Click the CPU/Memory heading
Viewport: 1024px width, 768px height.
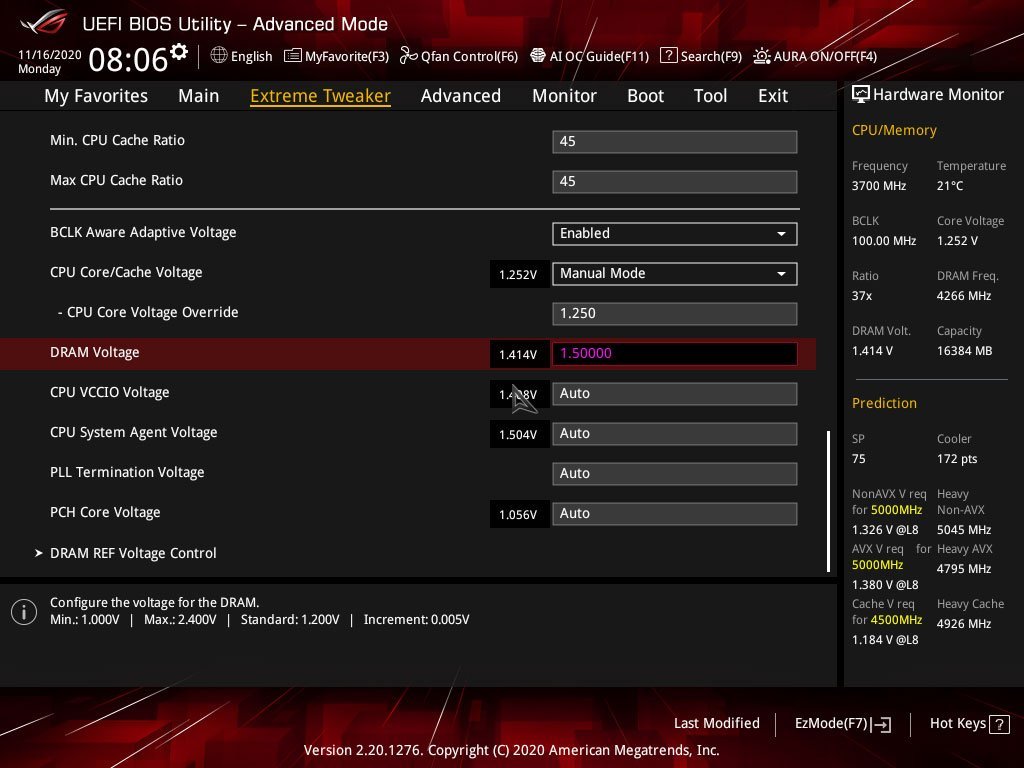click(x=894, y=130)
